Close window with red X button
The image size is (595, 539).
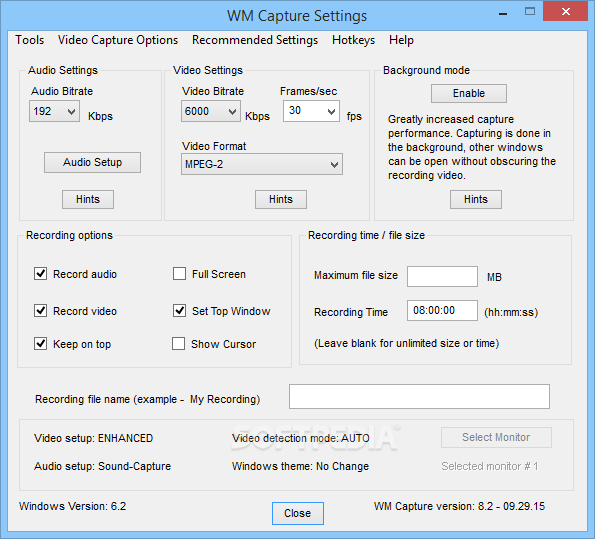(565, 11)
